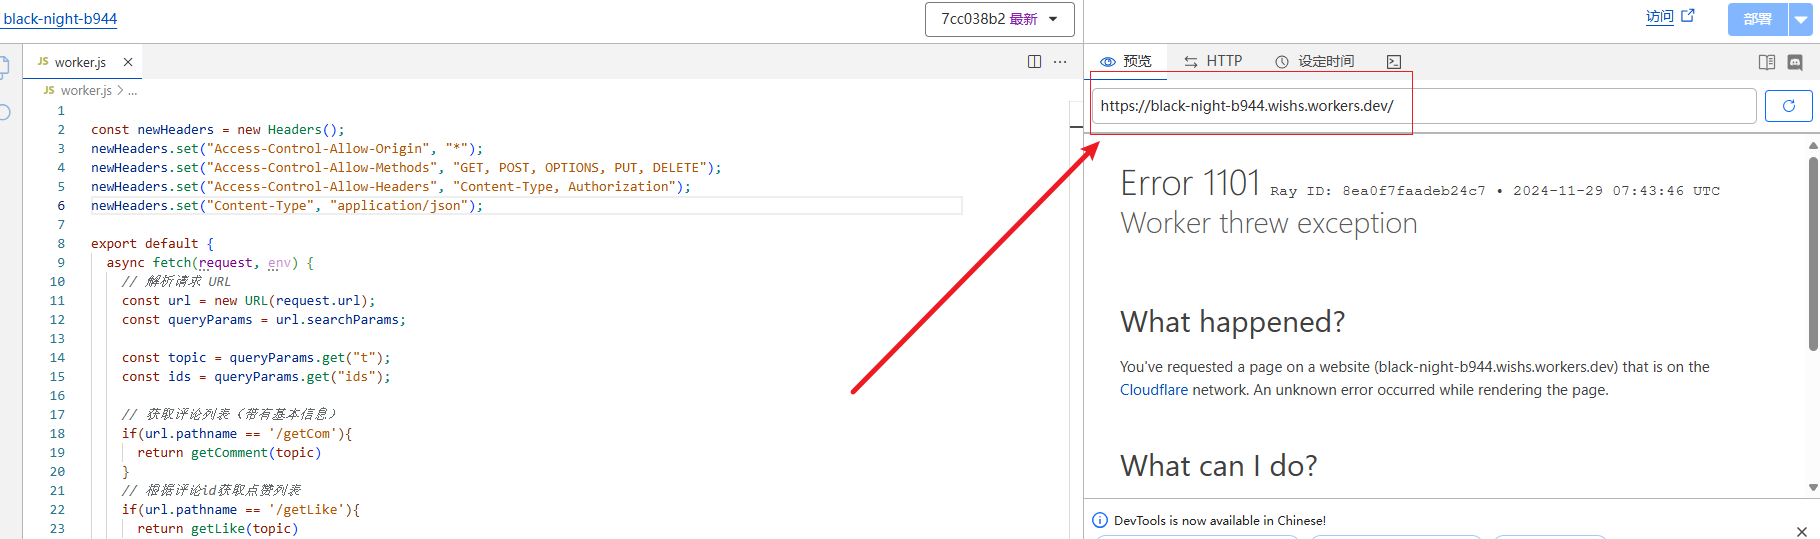Image resolution: width=1820 pixels, height=539 pixels.
Task: Click 'export default {' code line
Action: [152, 244]
